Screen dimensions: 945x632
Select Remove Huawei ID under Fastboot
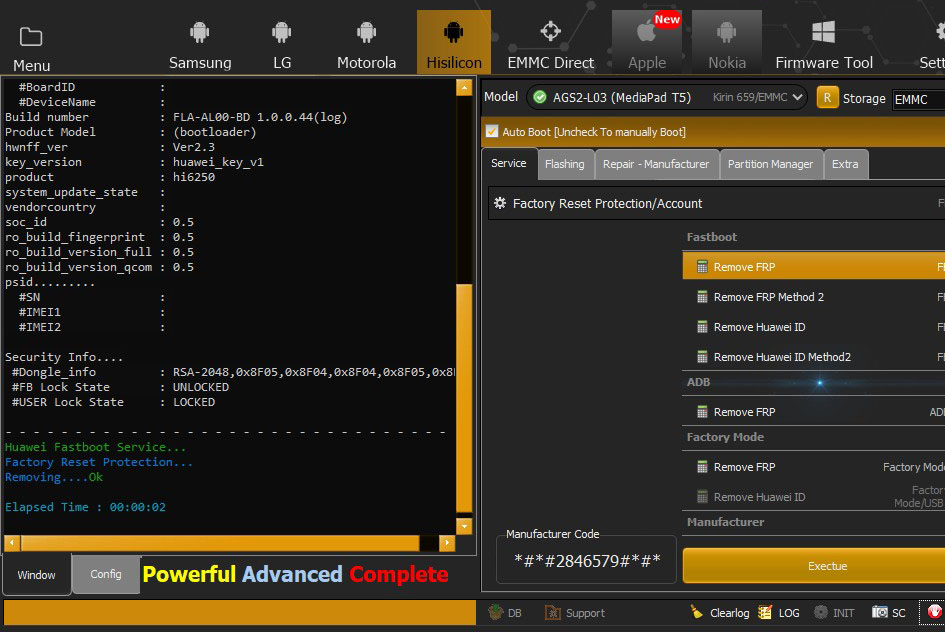coord(759,327)
